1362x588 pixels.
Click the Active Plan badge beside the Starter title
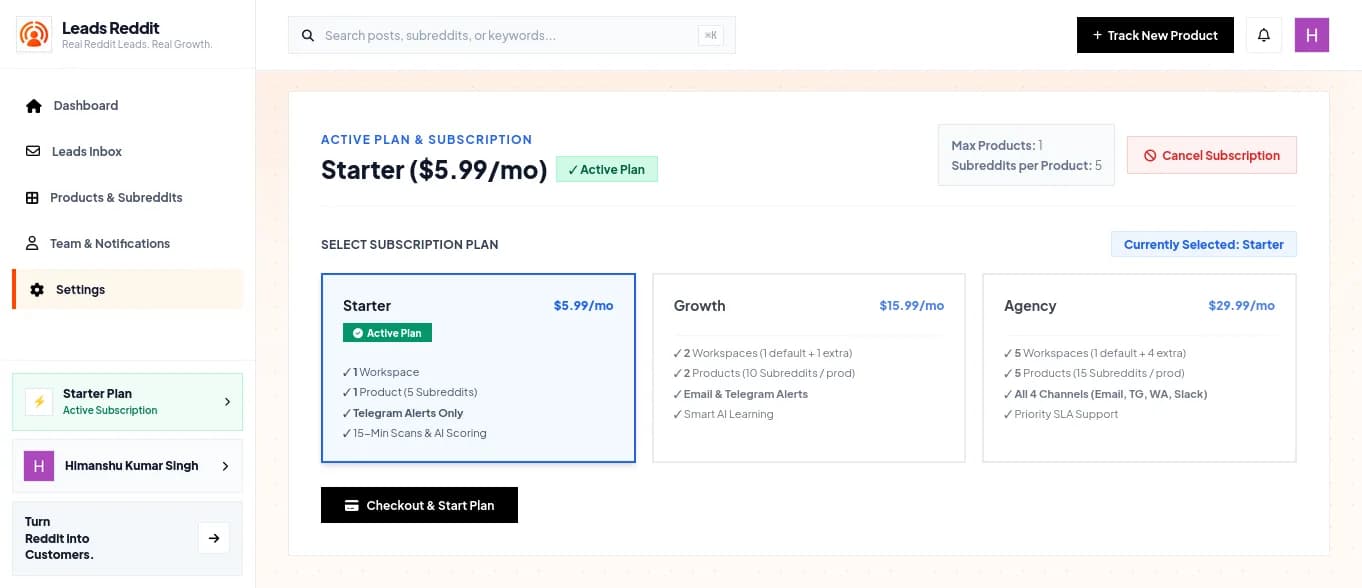pos(607,170)
